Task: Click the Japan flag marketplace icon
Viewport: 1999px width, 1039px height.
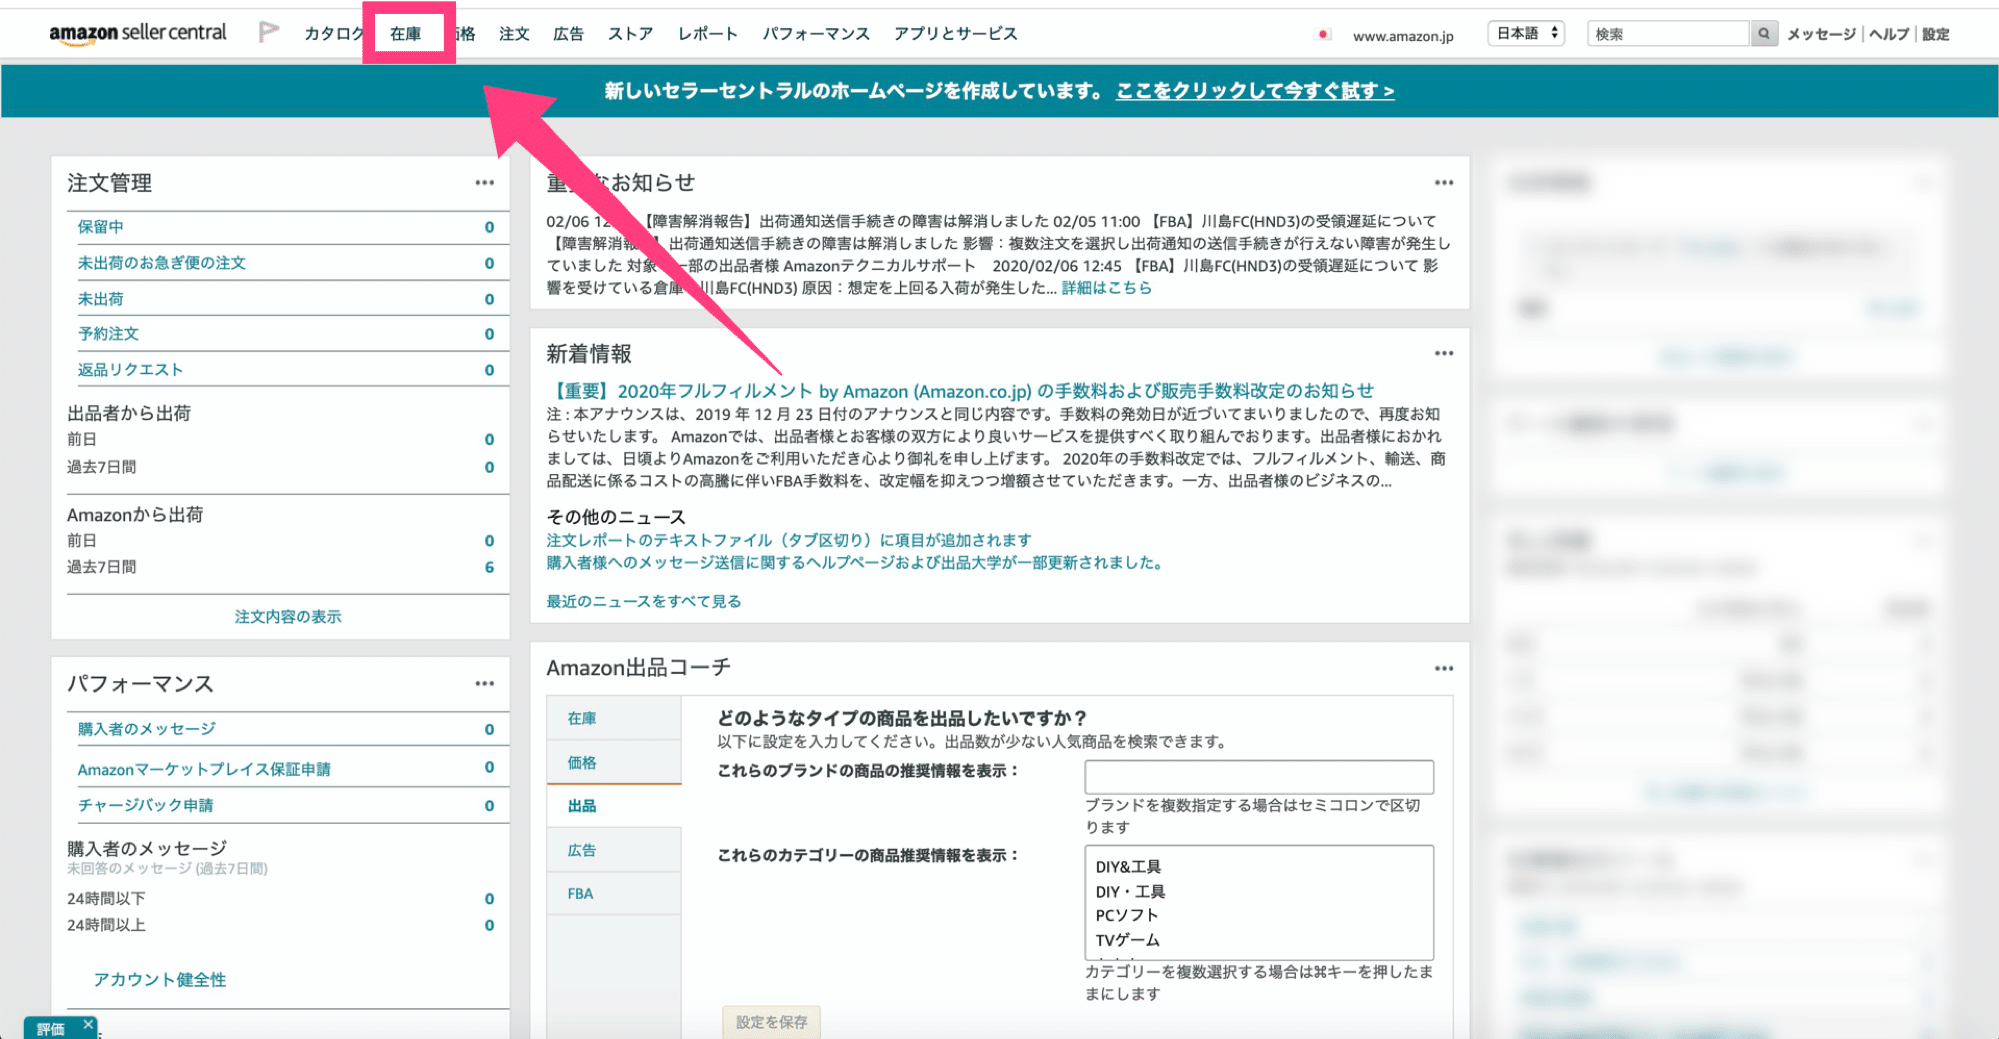Action: [1323, 35]
